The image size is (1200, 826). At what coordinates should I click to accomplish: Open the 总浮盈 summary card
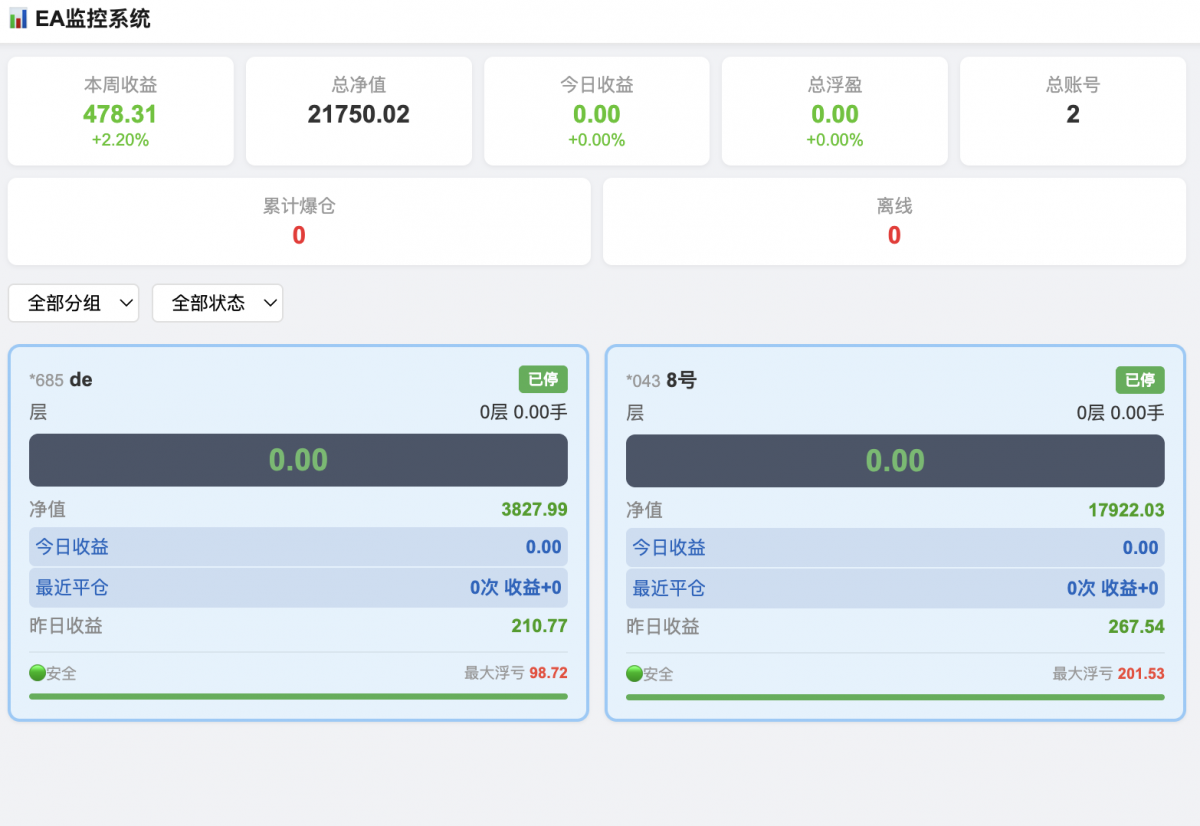835,111
